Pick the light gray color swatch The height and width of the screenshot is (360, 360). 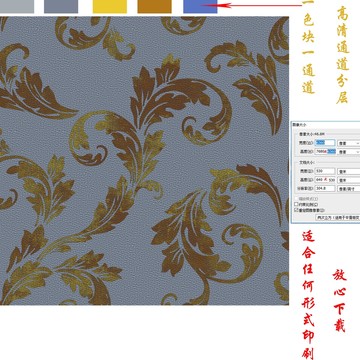(17, 6)
